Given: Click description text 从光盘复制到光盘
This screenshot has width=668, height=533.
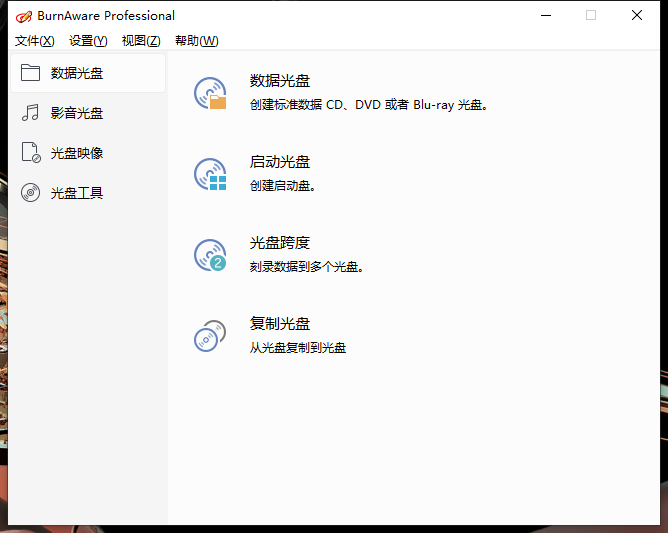Looking at the screenshot, I should coord(298,348).
